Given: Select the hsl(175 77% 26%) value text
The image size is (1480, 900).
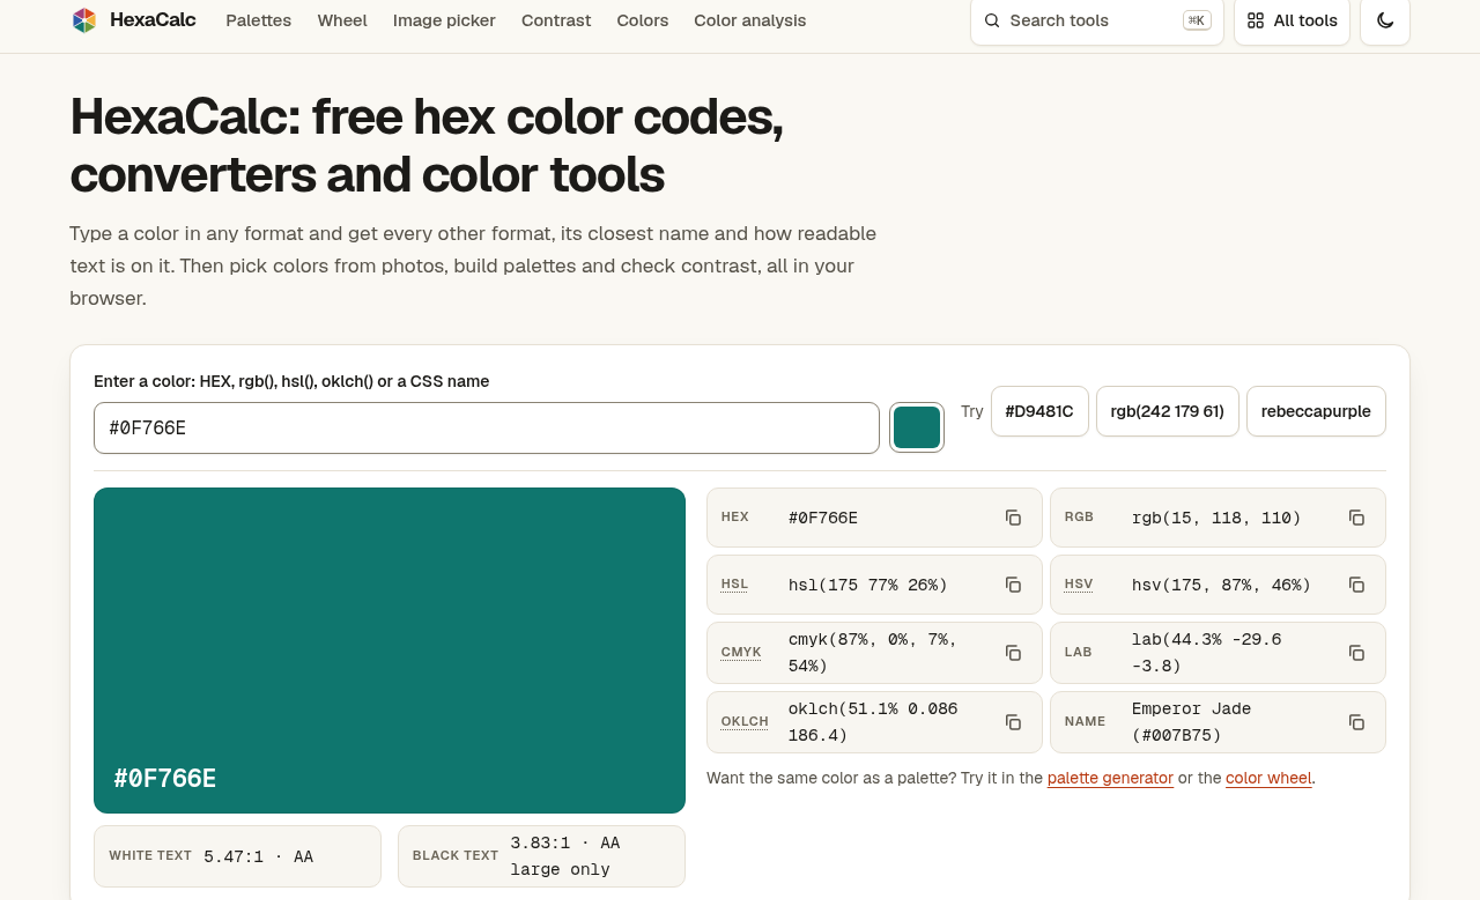Looking at the screenshot, I should (x=868, y=585).
